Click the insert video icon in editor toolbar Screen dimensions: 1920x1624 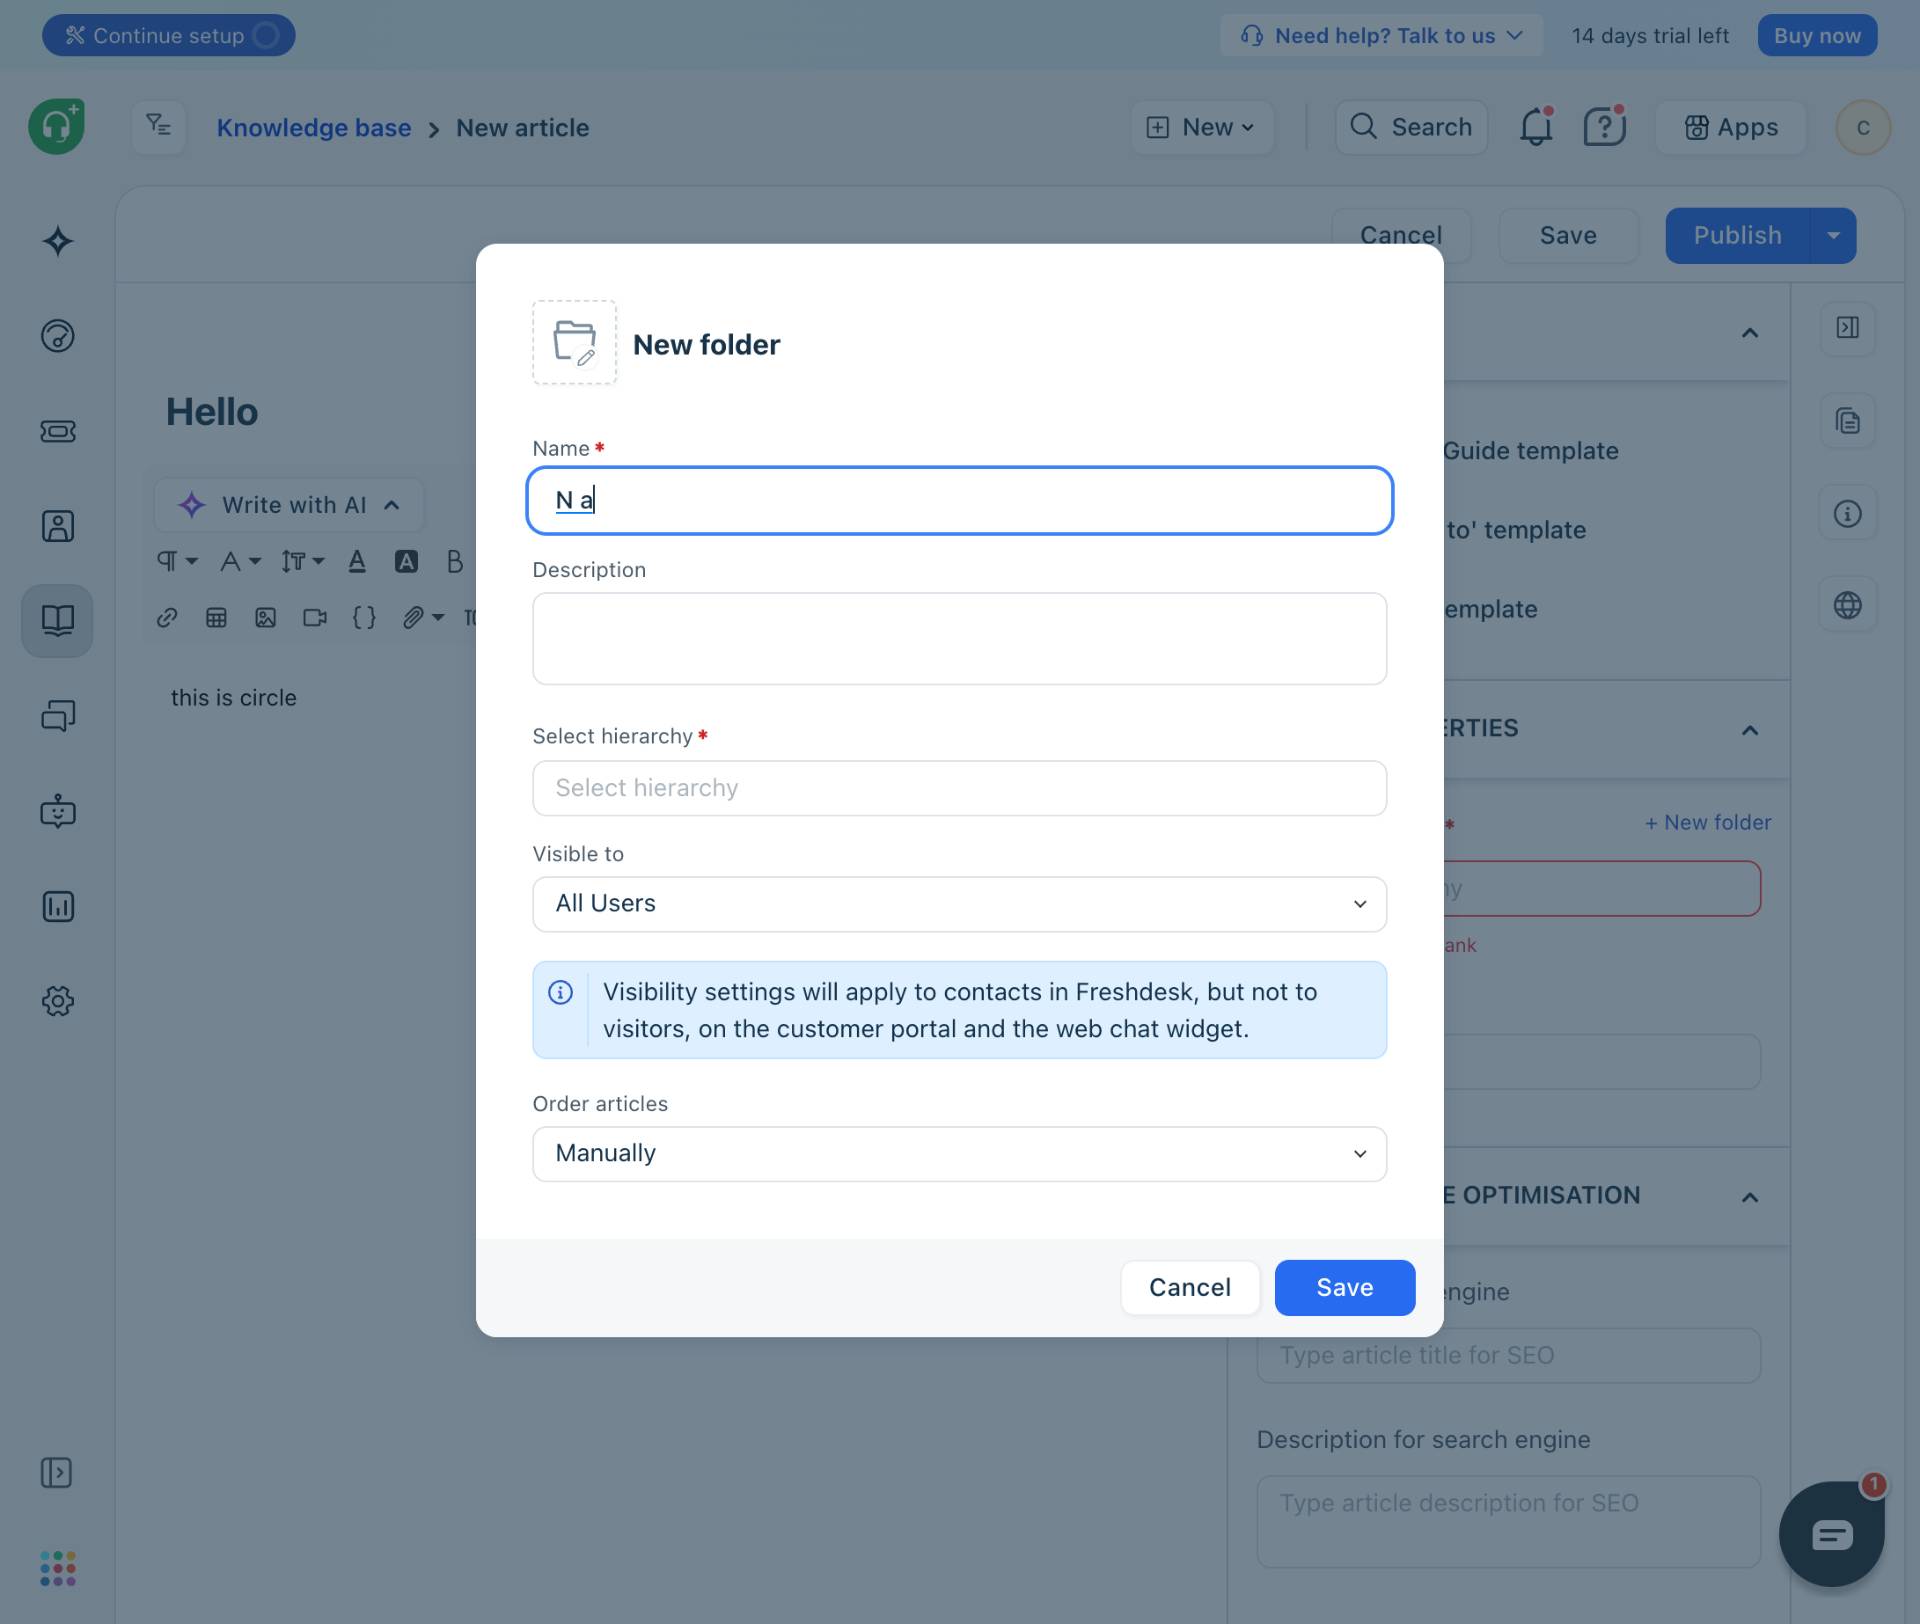pos(315,618)
